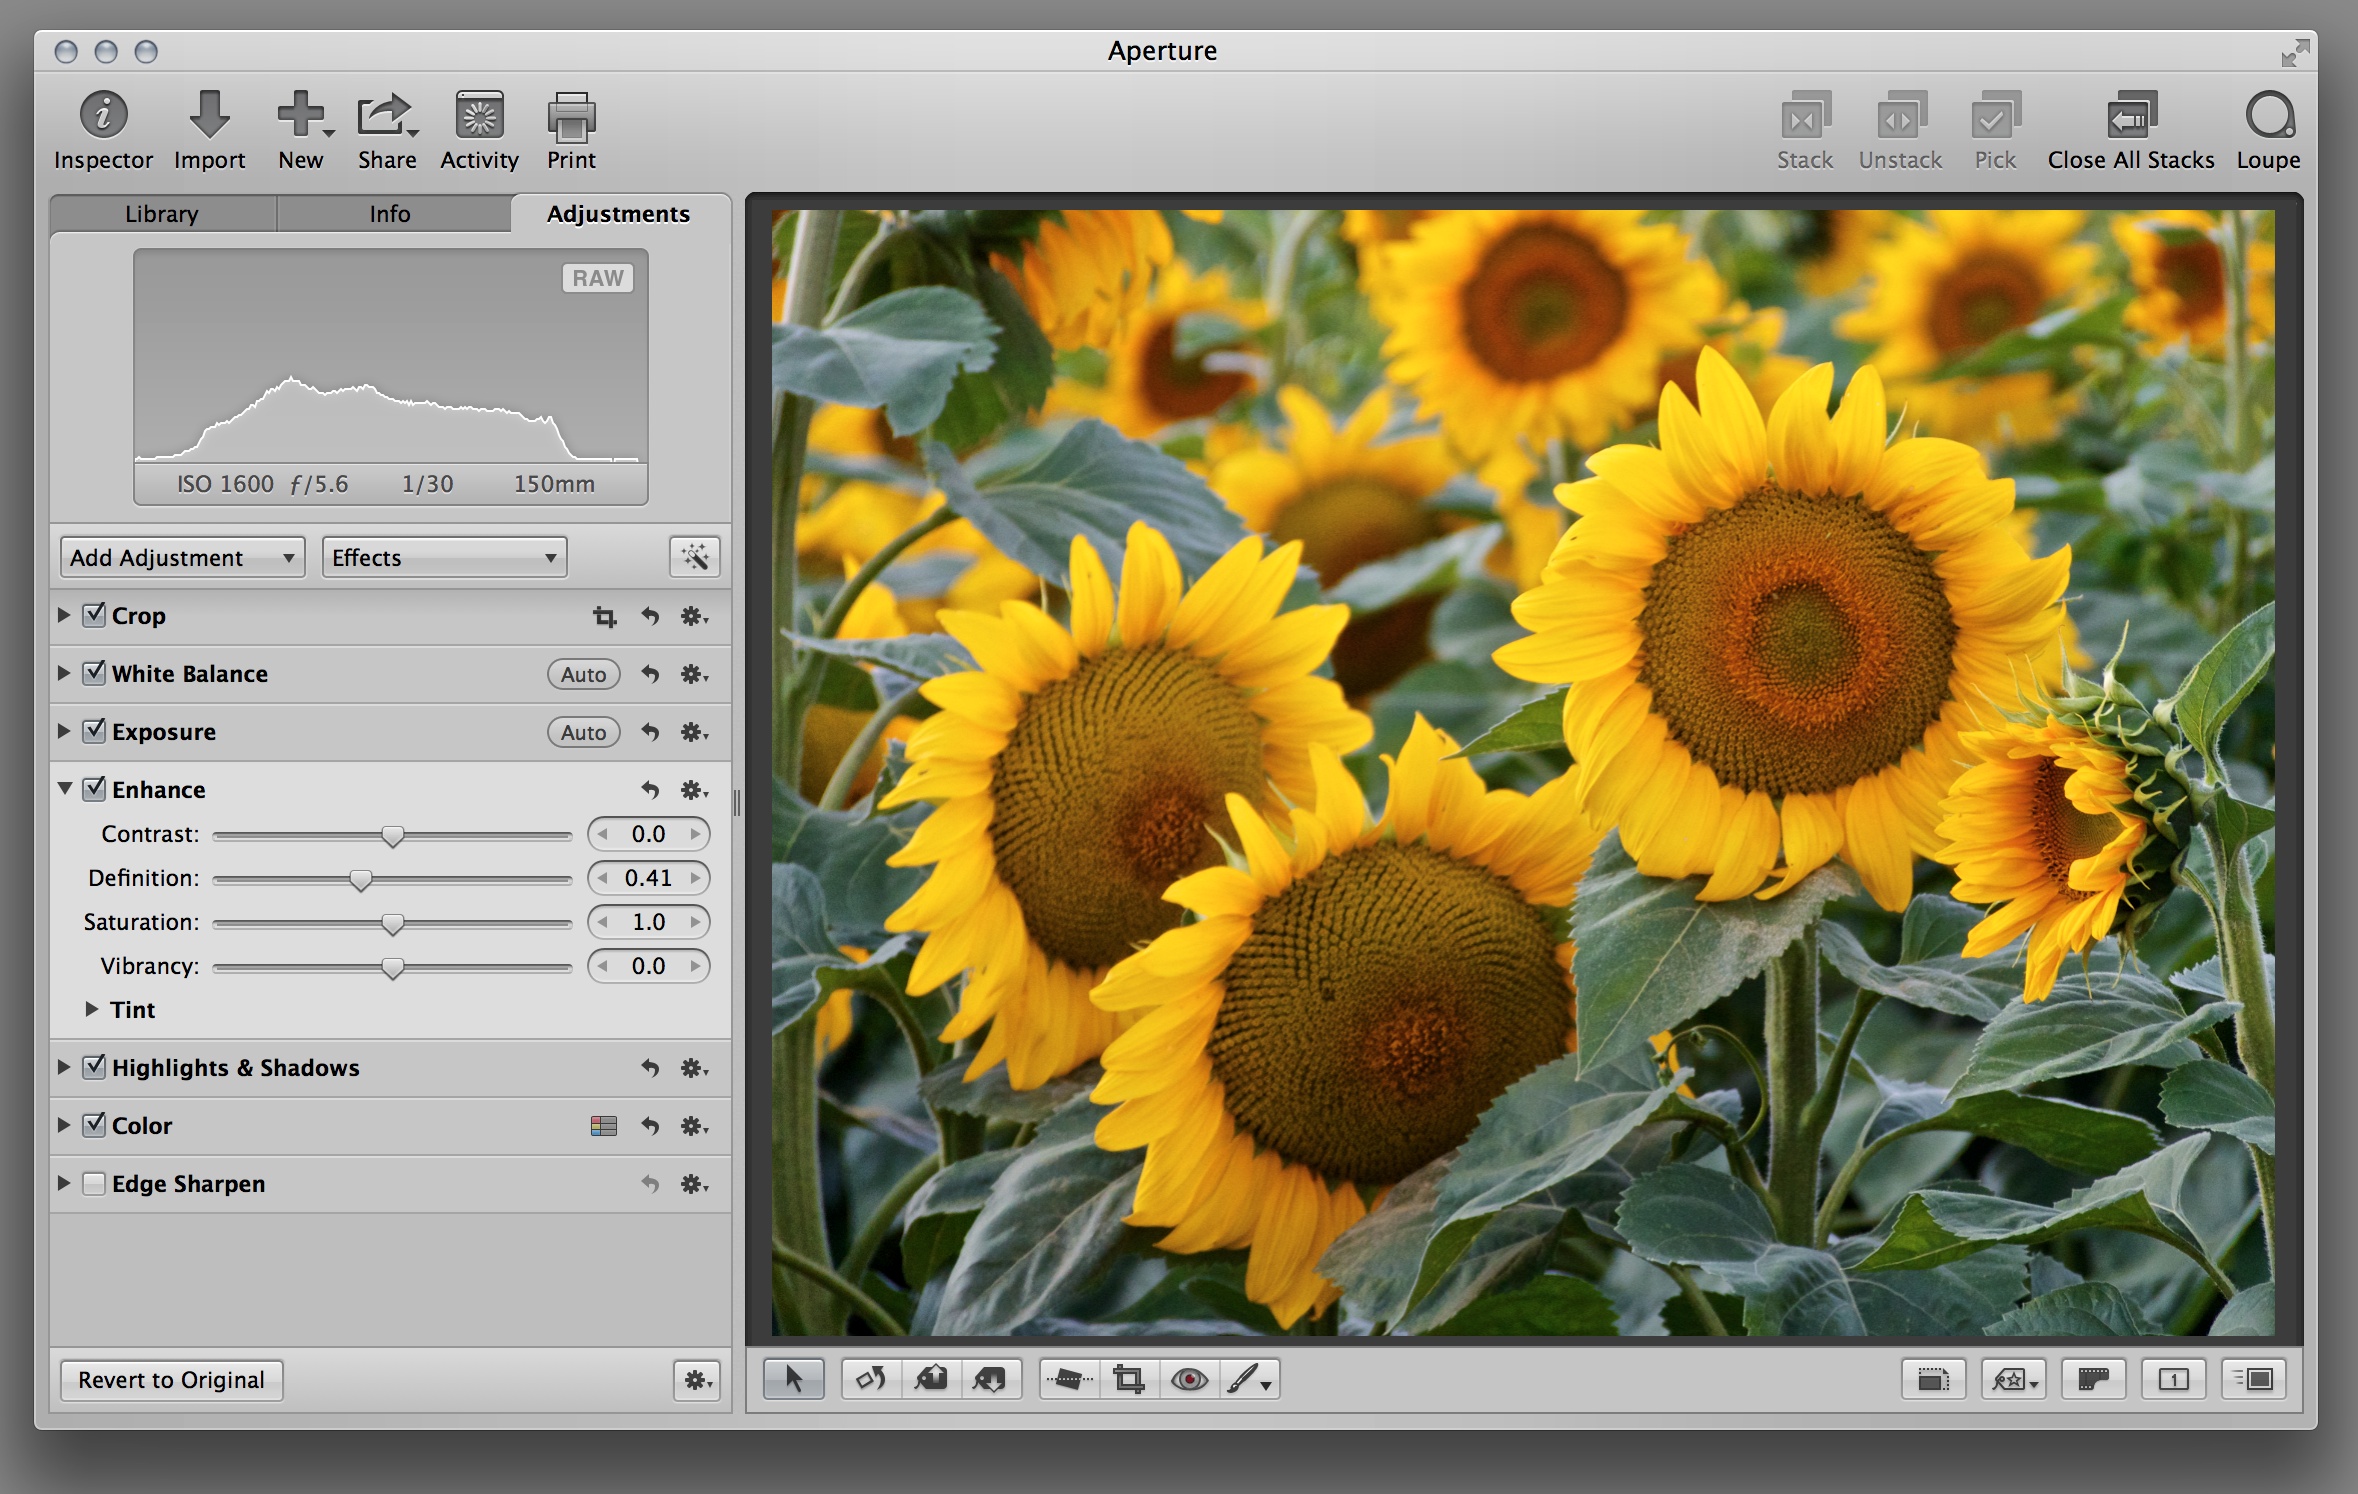Switch to the Library tab
This screenshot has height=1494, width=2358.
(x=162, y=214)
